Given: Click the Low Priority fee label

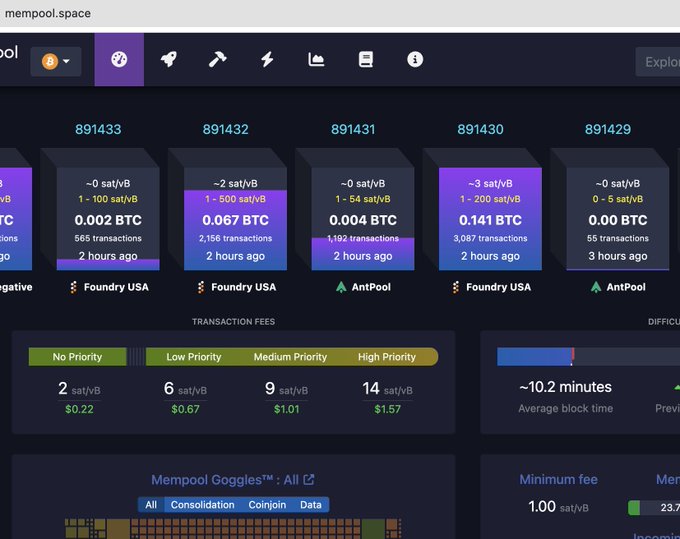Looking at the screenshot, I should click(194, 357).
